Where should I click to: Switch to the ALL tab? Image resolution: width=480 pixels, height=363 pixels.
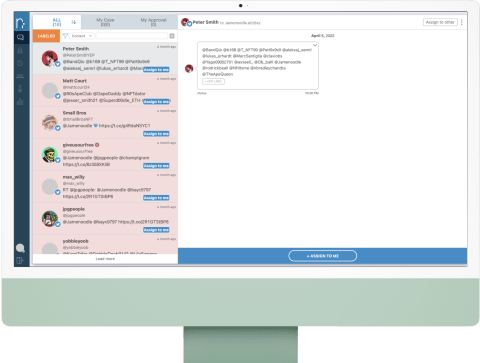click(57, 22)
